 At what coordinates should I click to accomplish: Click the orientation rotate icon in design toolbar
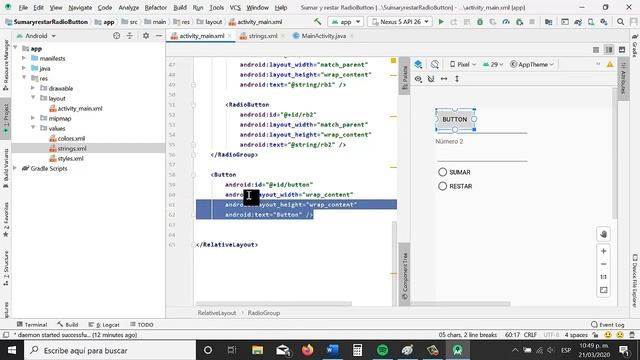coord(435,64)
